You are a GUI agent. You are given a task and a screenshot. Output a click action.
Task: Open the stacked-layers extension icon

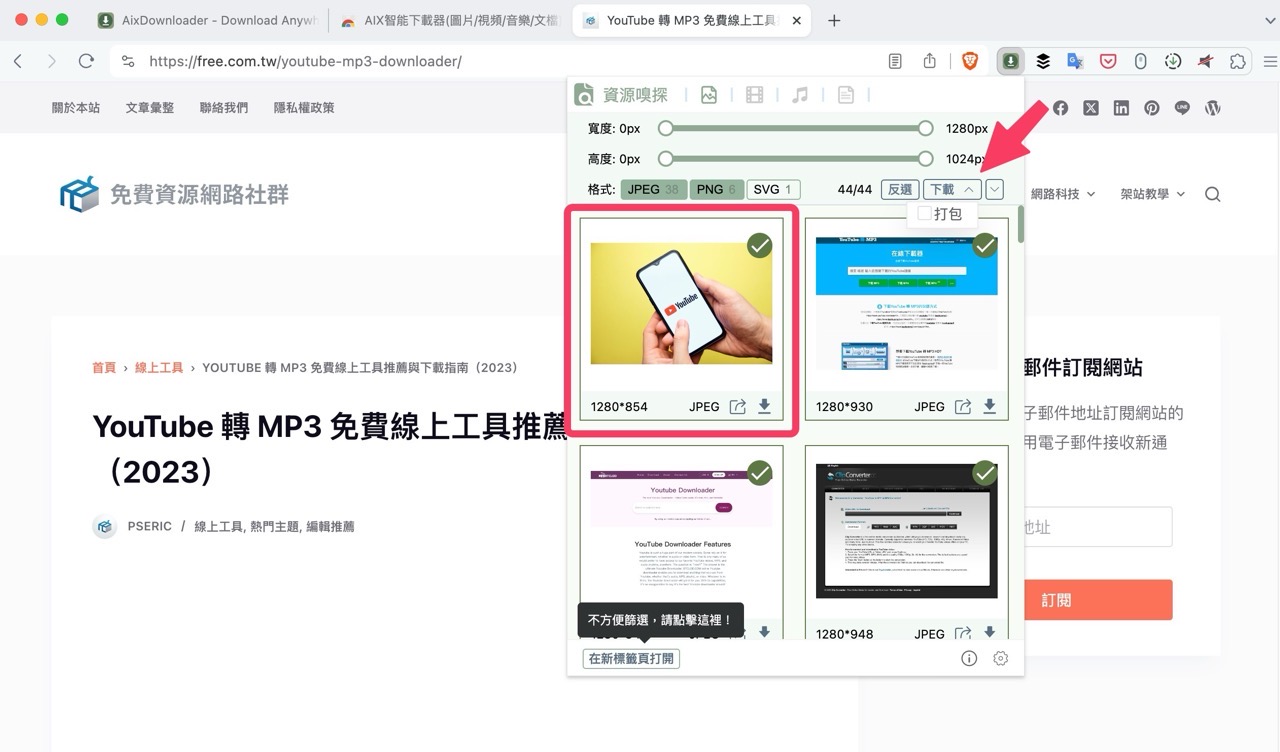pos(1043,61)
